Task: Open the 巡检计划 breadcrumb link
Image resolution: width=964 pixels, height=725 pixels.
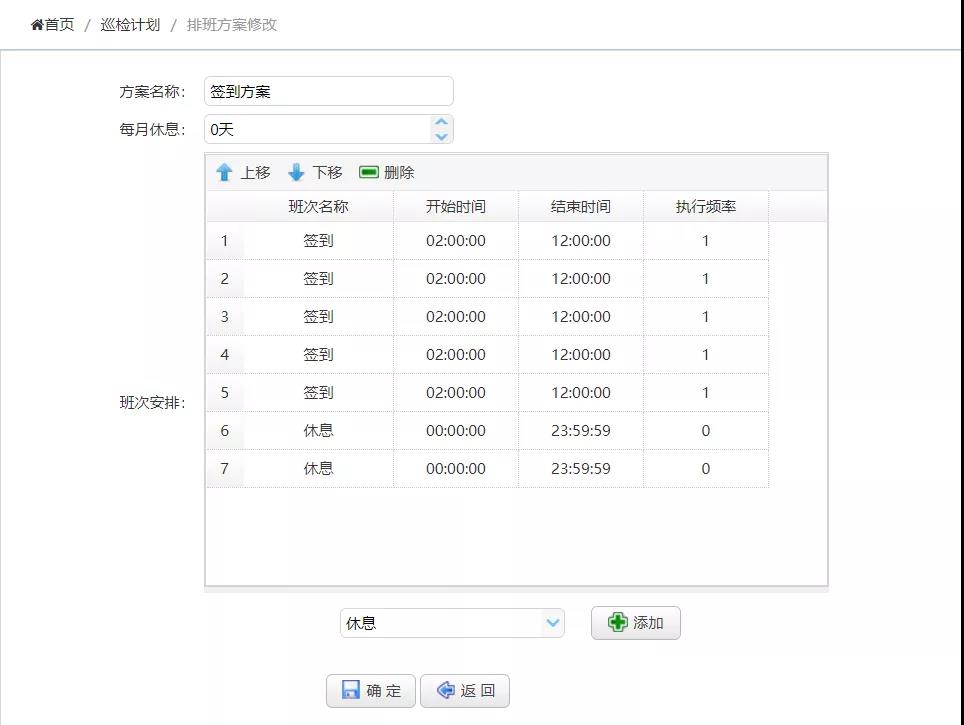Action: click(130, 25)
